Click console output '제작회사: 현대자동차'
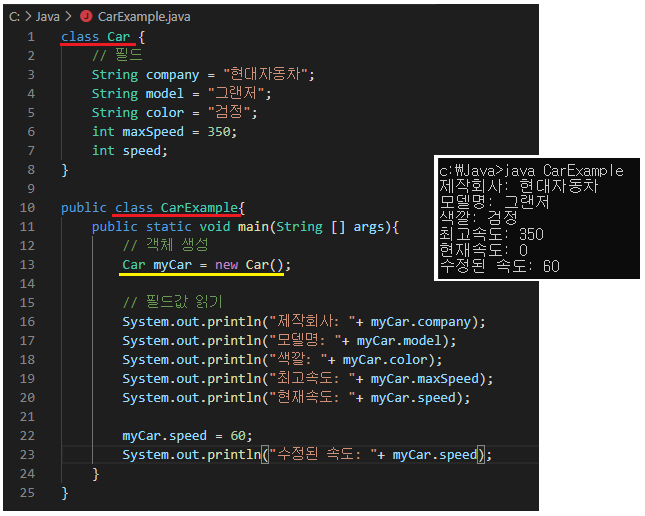Screen dimensions: 645x516 tap(518, 186)
